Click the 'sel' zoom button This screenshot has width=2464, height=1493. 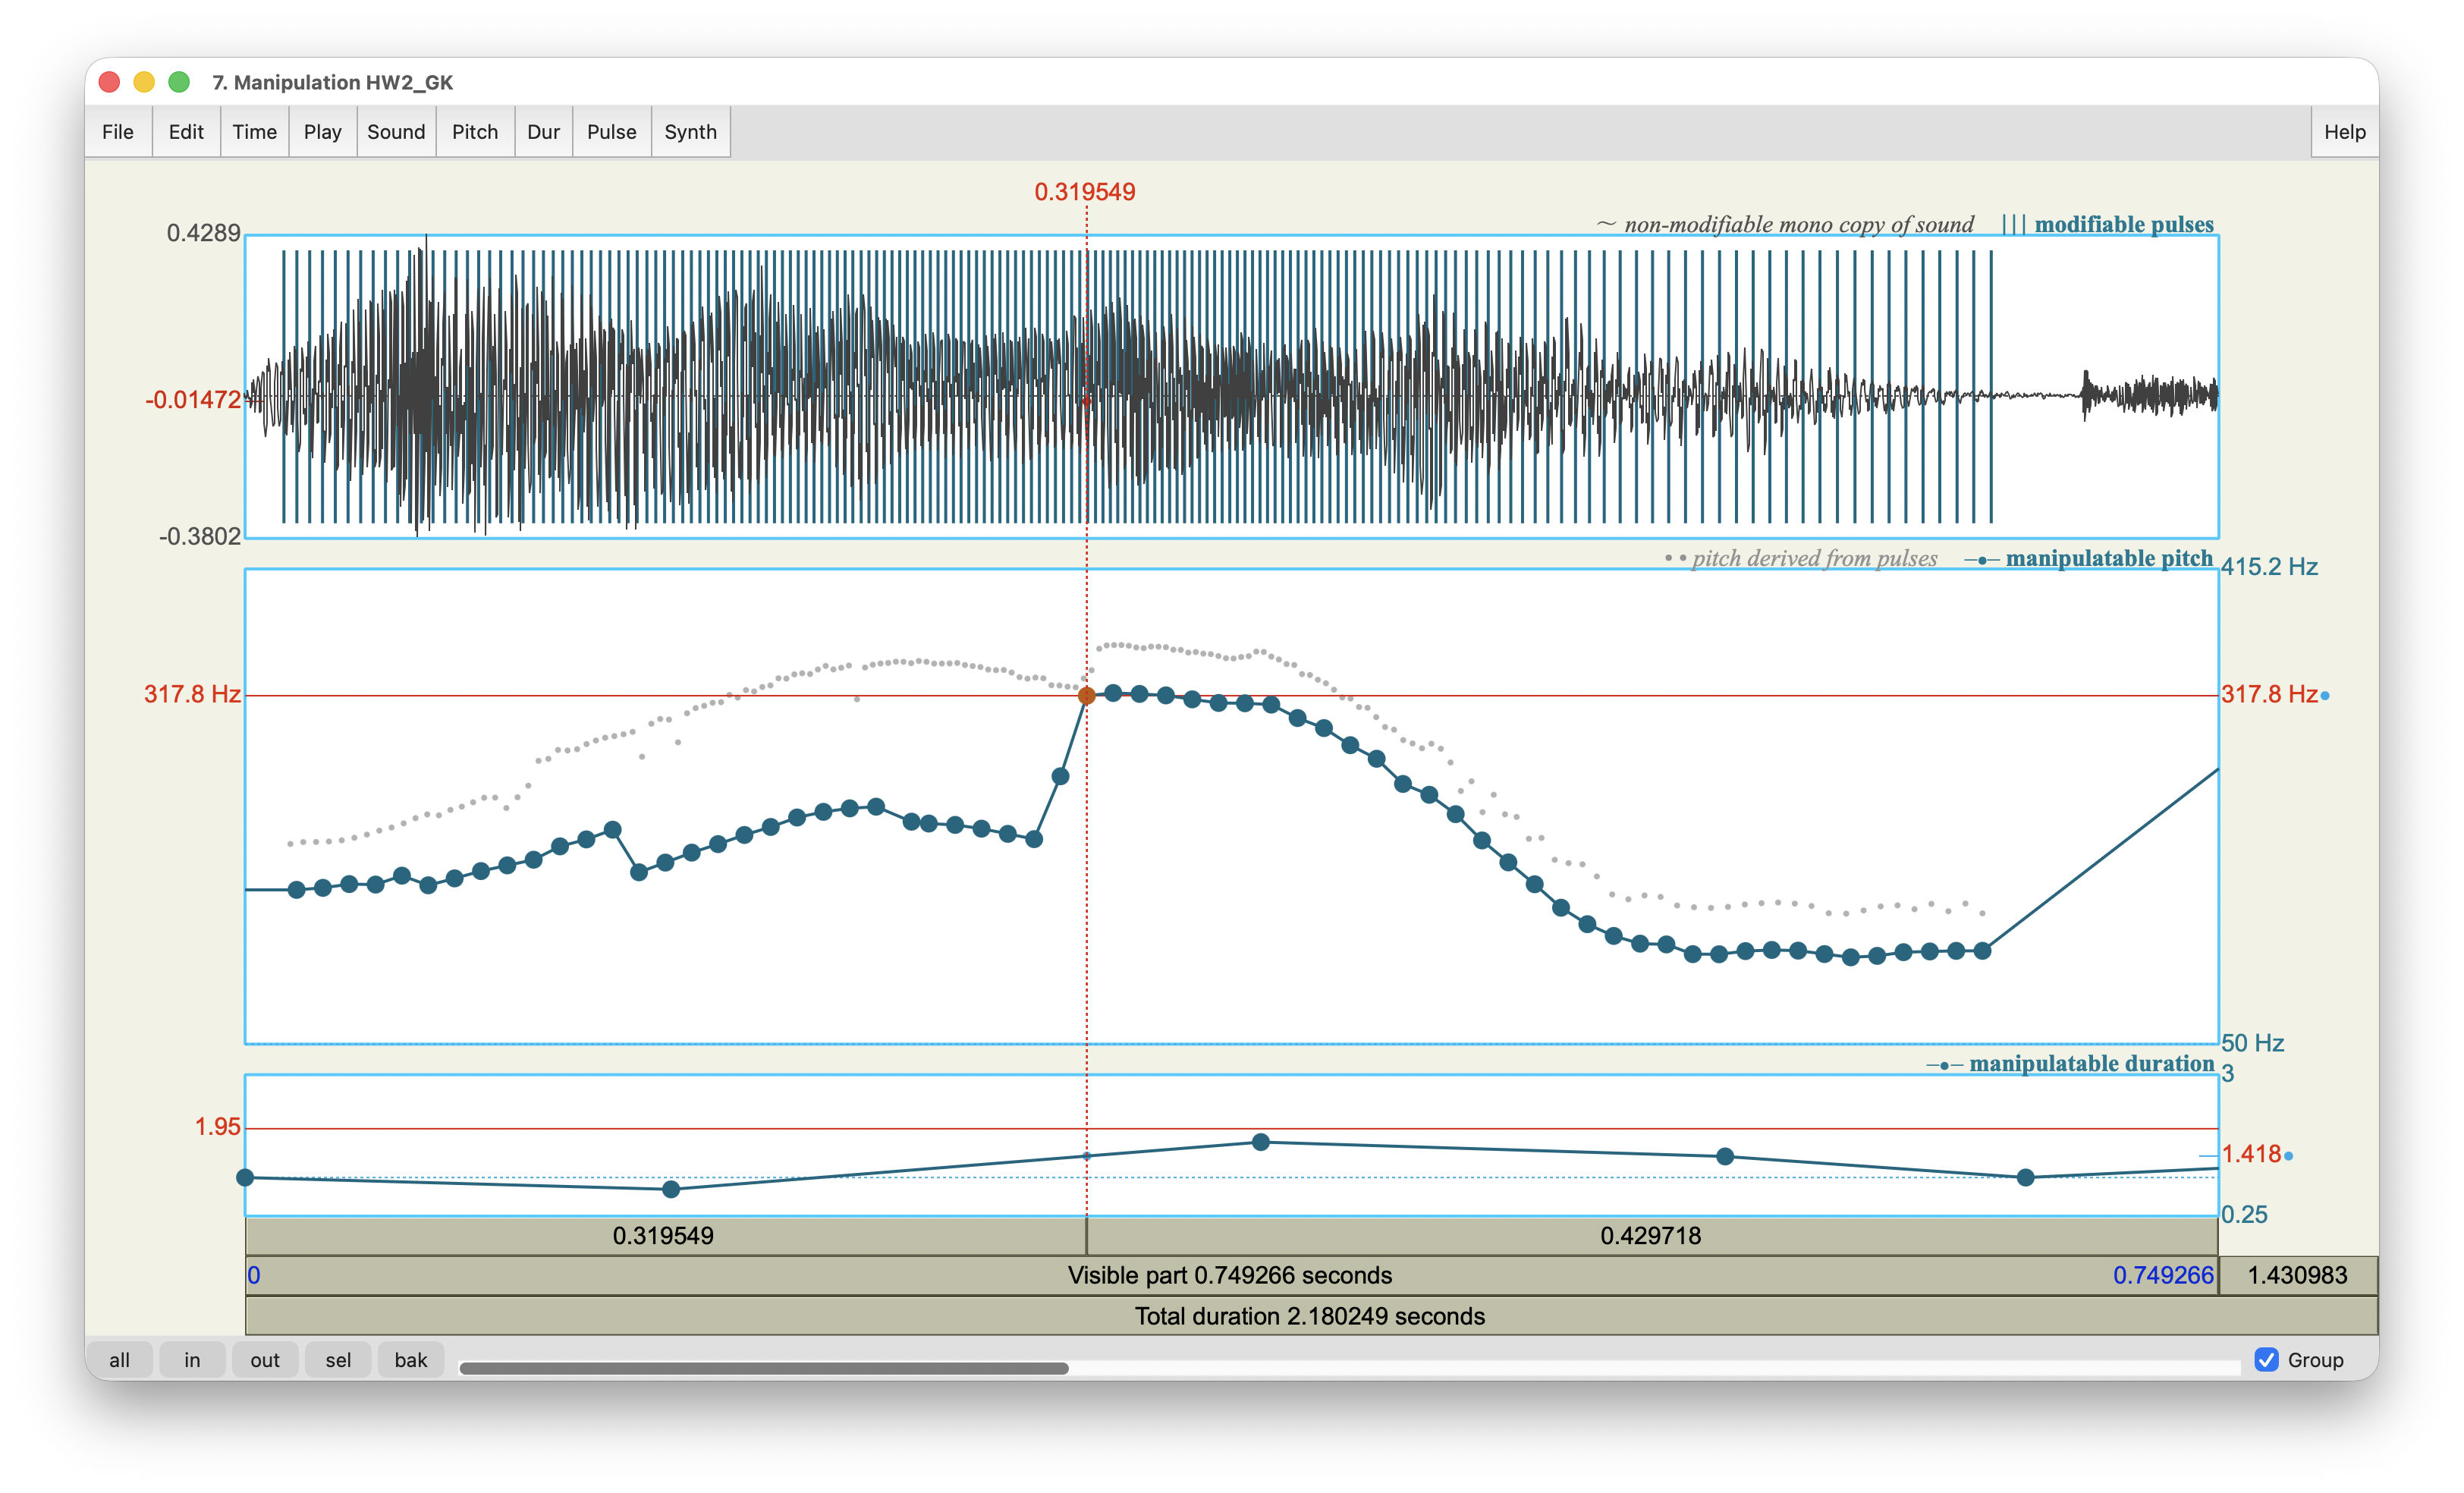pyautogui.click(x=338, y=1360)
